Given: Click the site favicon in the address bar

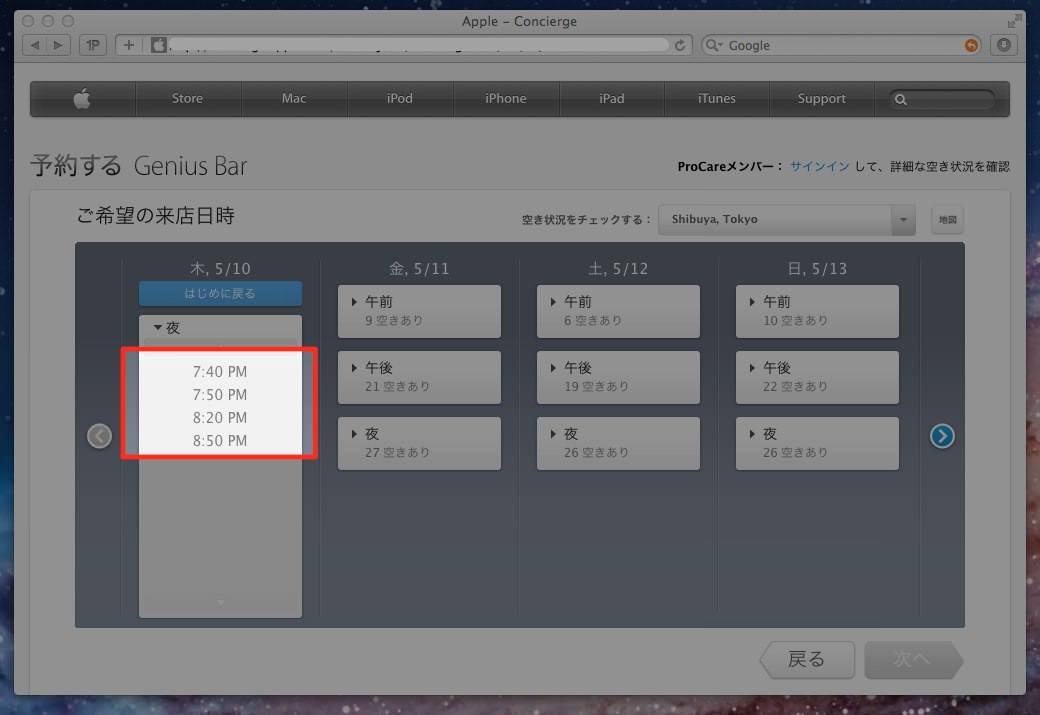Looking at the screenshot, I should [159, 45].
